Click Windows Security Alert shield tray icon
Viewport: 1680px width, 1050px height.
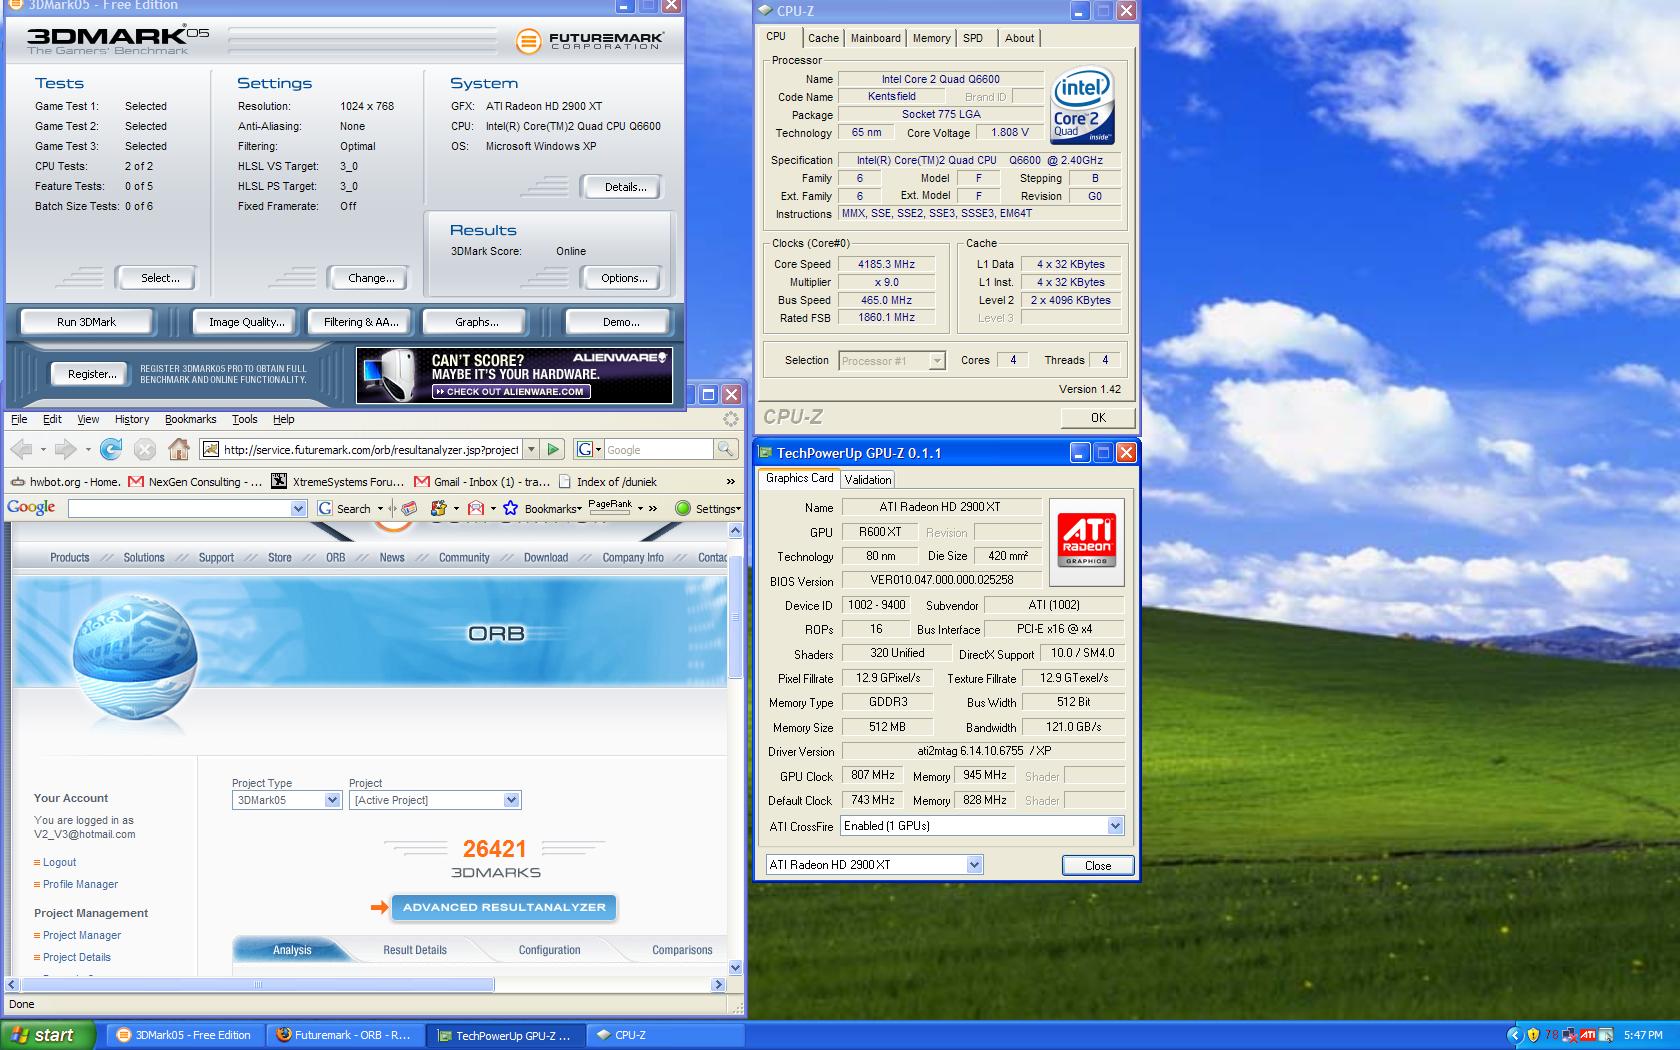[x=1534, y=1035]
